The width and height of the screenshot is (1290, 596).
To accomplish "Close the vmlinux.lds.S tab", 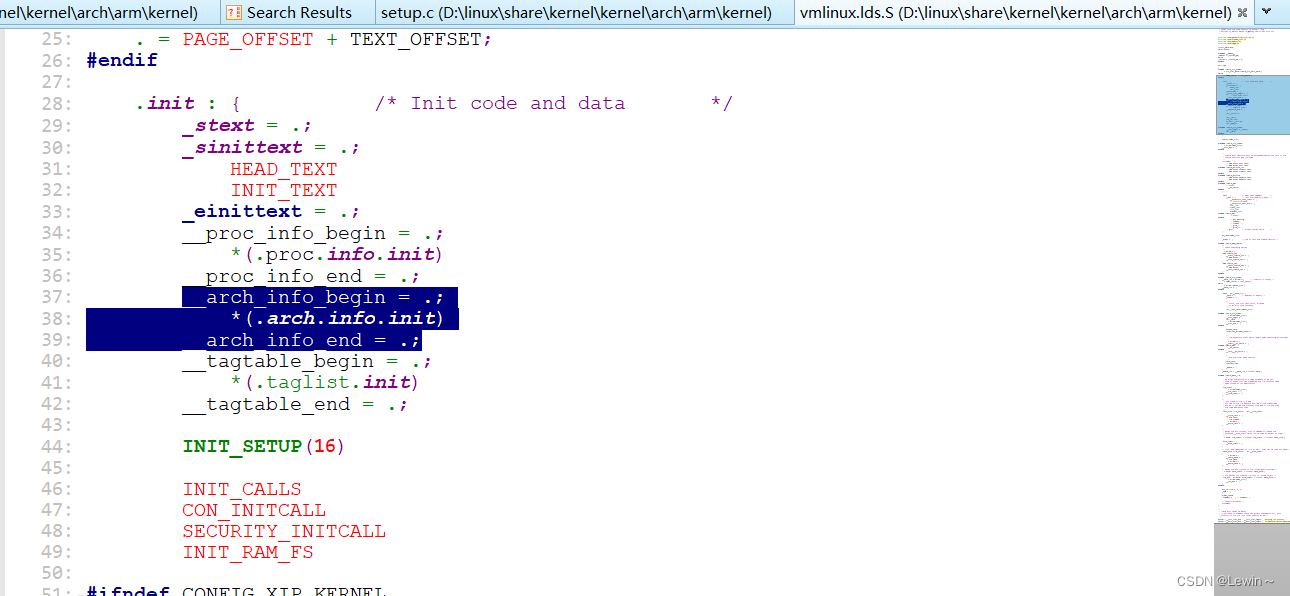I will [x=1242, y=13].
